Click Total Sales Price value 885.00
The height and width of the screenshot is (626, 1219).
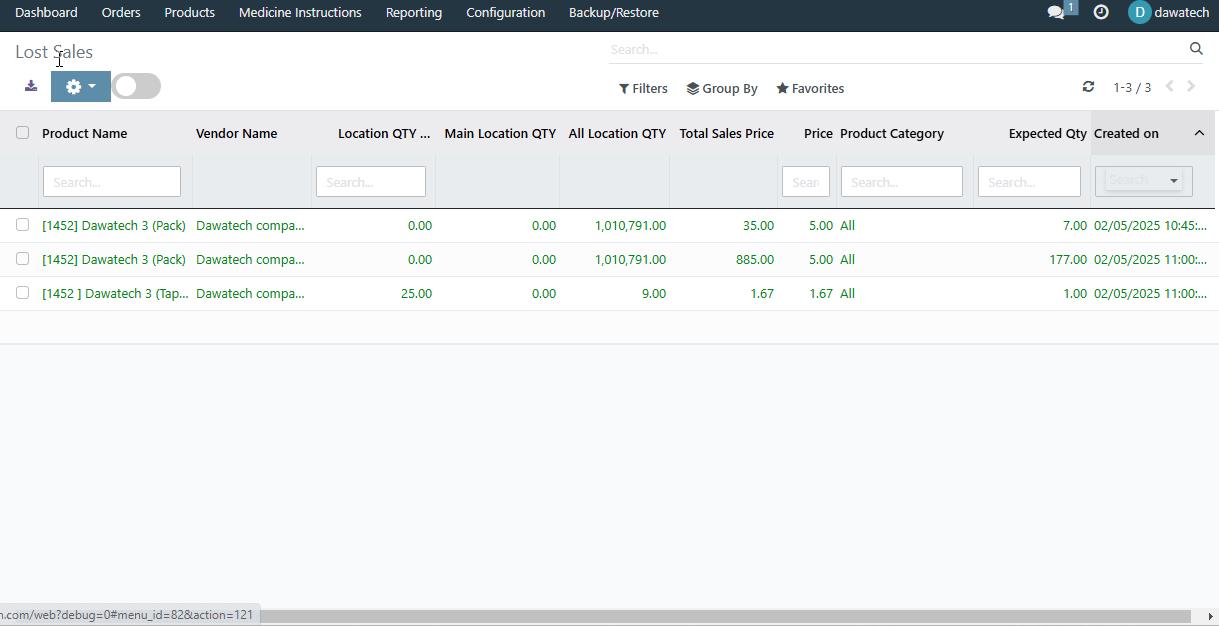(754, 259)
